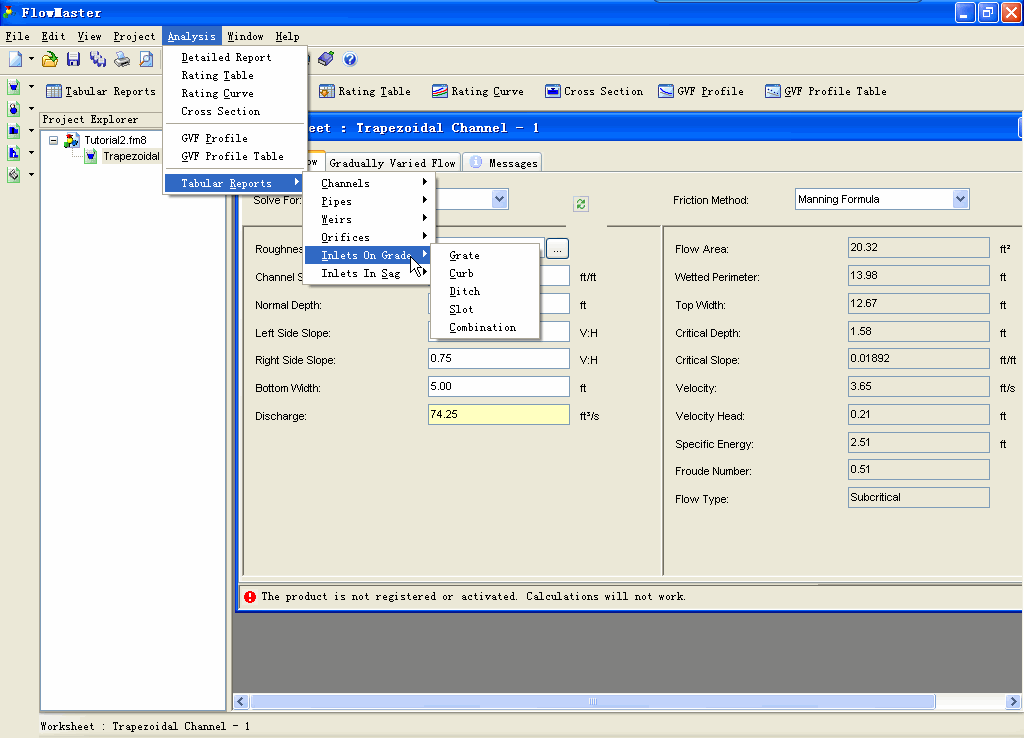Click the new pipe worksheet icon
The image size is (1024, 738).
(x=14, y=108)
